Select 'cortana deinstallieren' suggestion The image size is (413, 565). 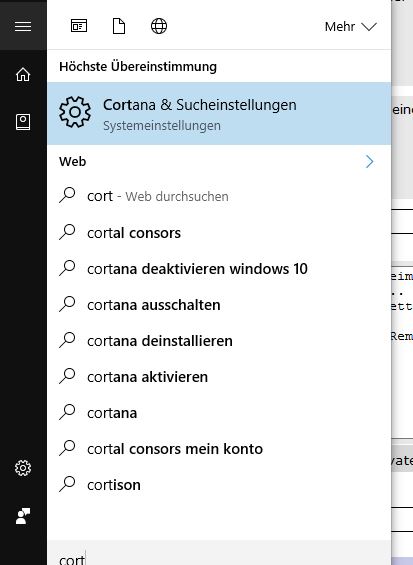pos(219,341)
